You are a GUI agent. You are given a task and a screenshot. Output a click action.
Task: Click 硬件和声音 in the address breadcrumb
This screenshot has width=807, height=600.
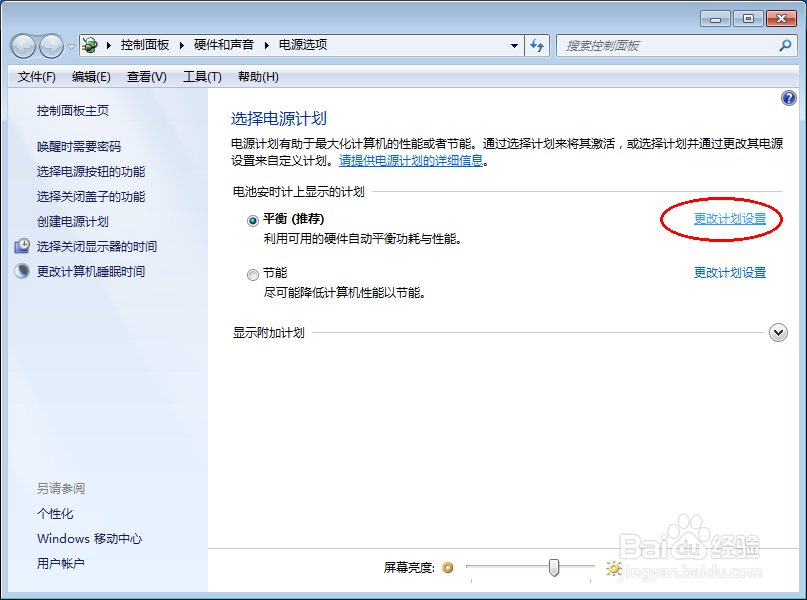(x=223, y=45)
